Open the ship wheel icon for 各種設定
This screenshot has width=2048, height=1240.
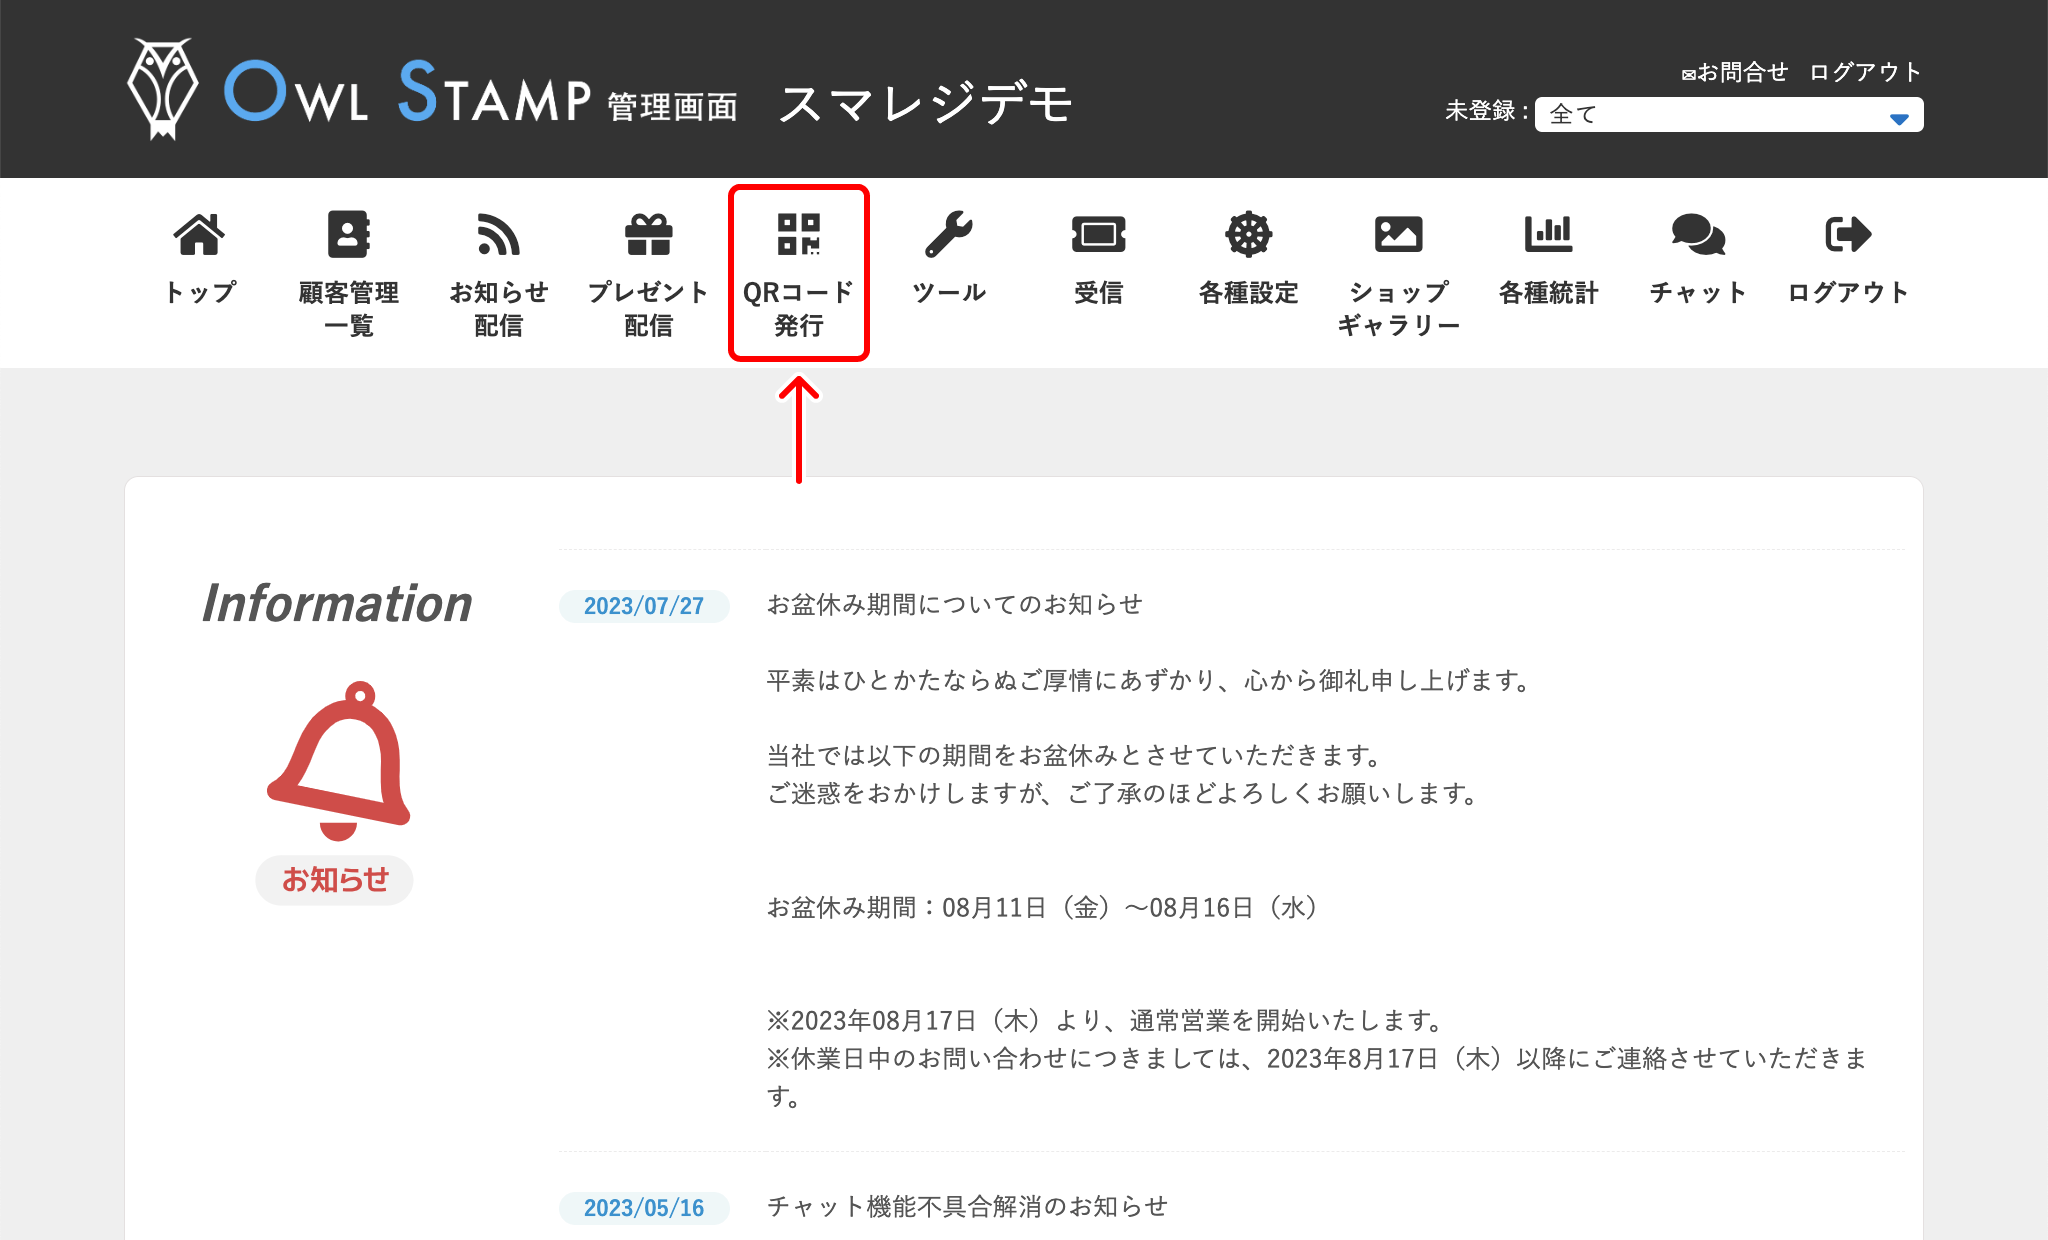(1249, 235)
